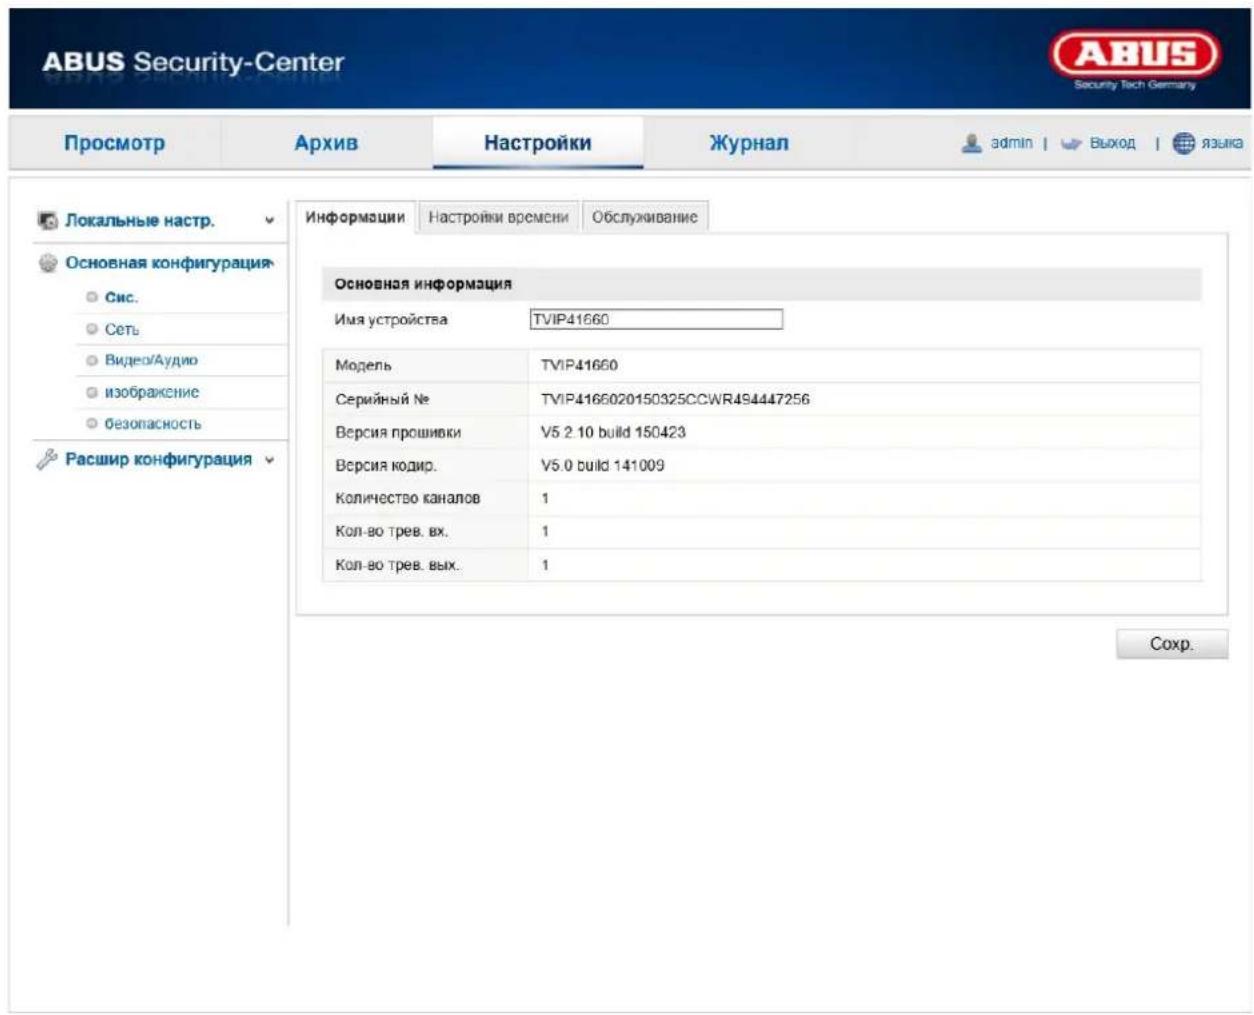Click the Версия кодир. label

(x=386, y=466)
